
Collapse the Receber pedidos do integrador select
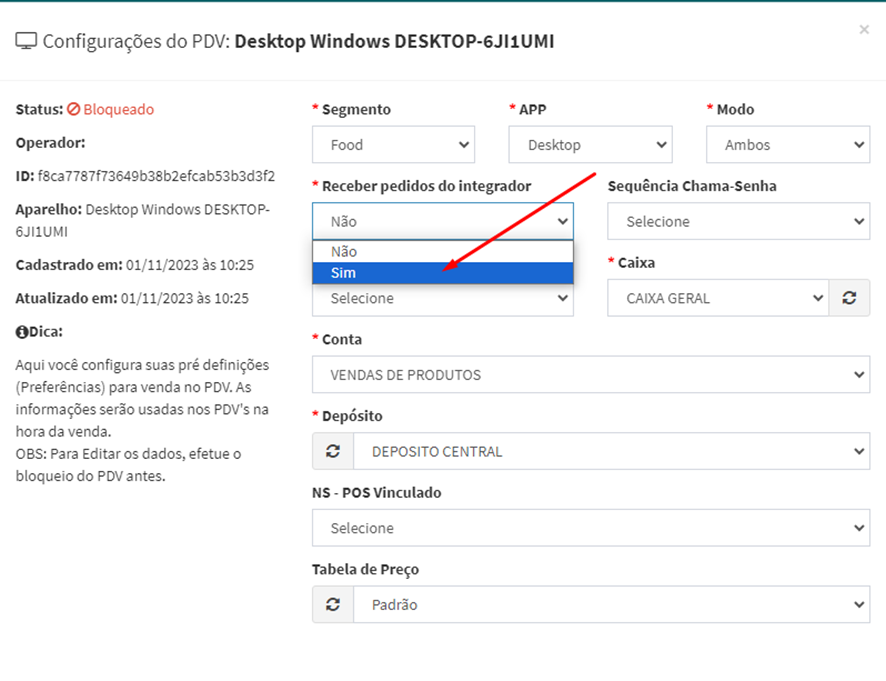coord(442,221)
